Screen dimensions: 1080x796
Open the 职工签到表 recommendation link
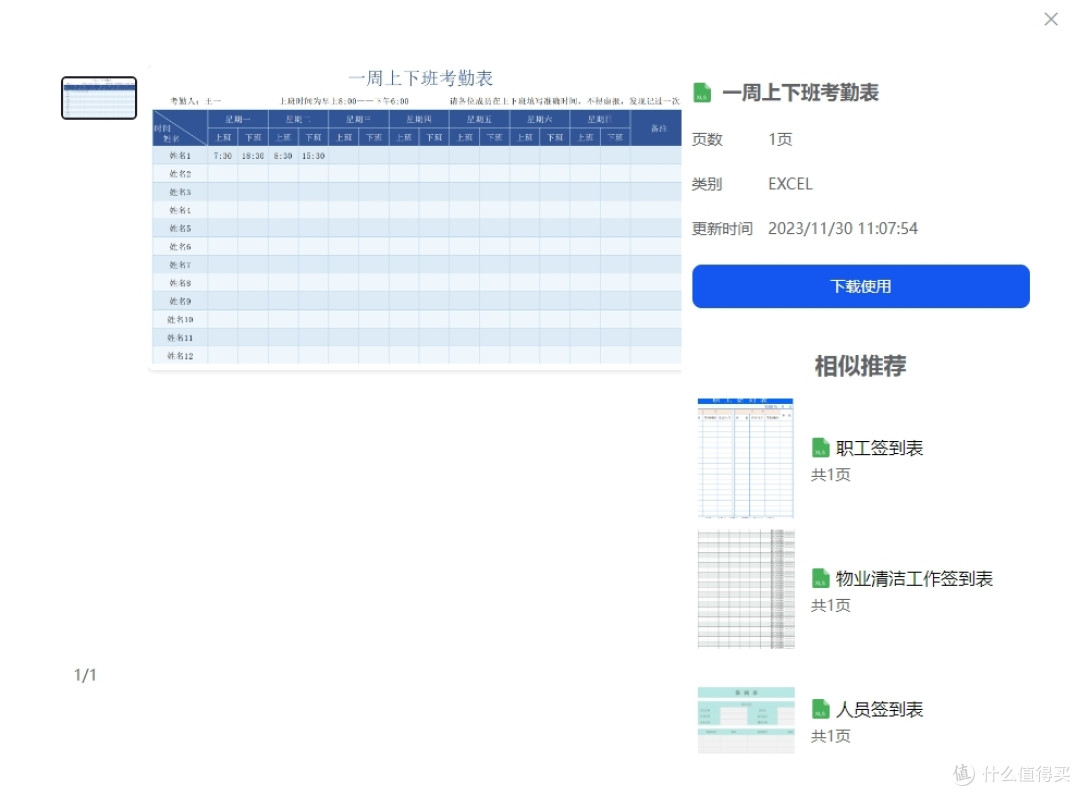(x=880, y=448)
